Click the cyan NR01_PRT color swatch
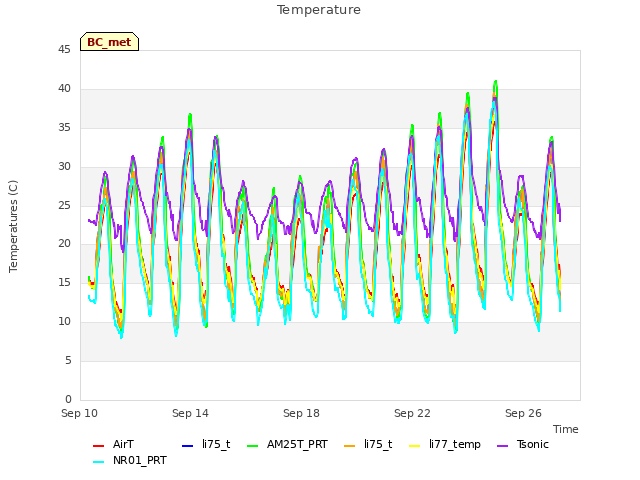Image resolution: width=640 pixels, height=480 pixels. pyautogui.click(x=98, y=462)
